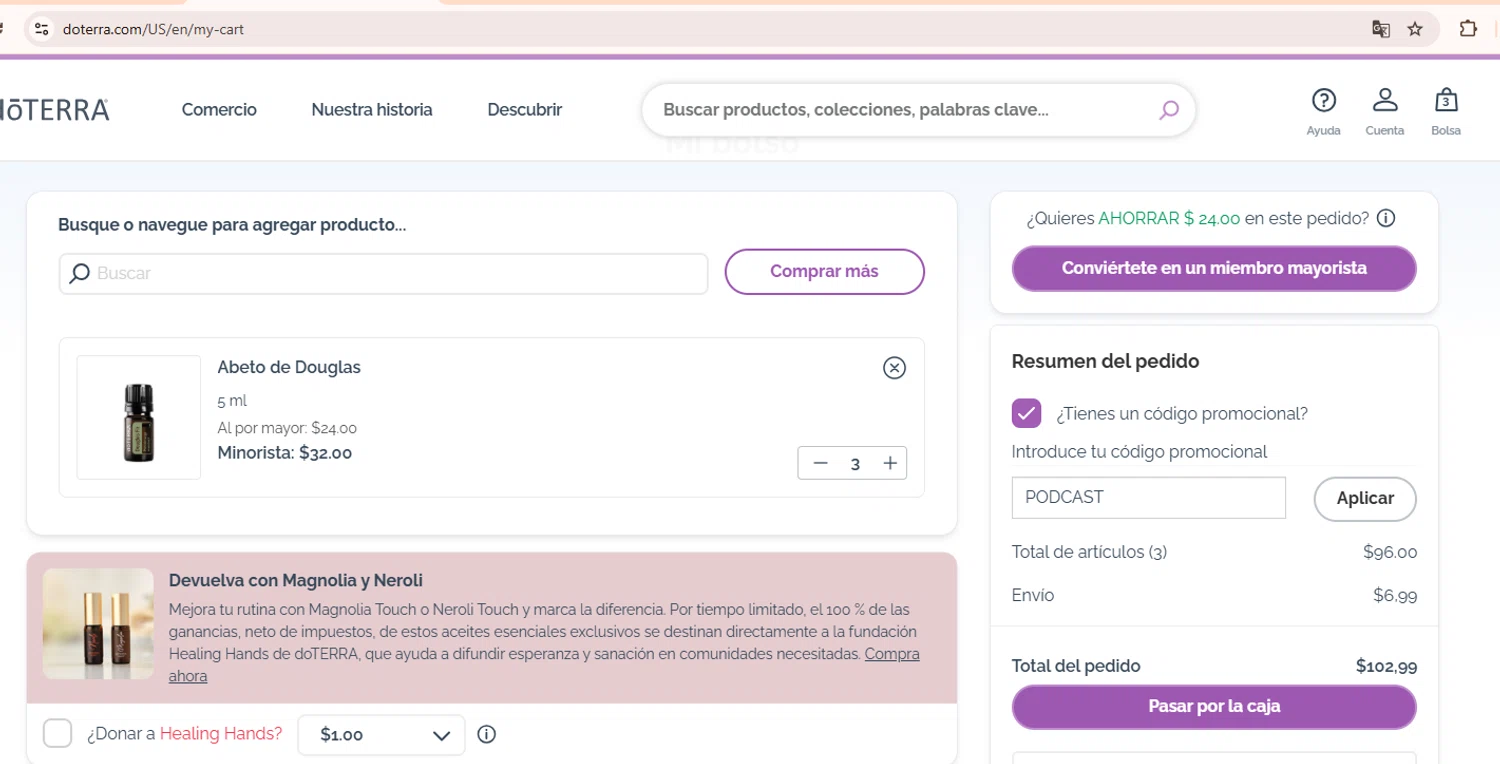Click the Abeto de Douglas product thumbnail
The width and height of the screenshot is (1500, 764).
[139, 418]
